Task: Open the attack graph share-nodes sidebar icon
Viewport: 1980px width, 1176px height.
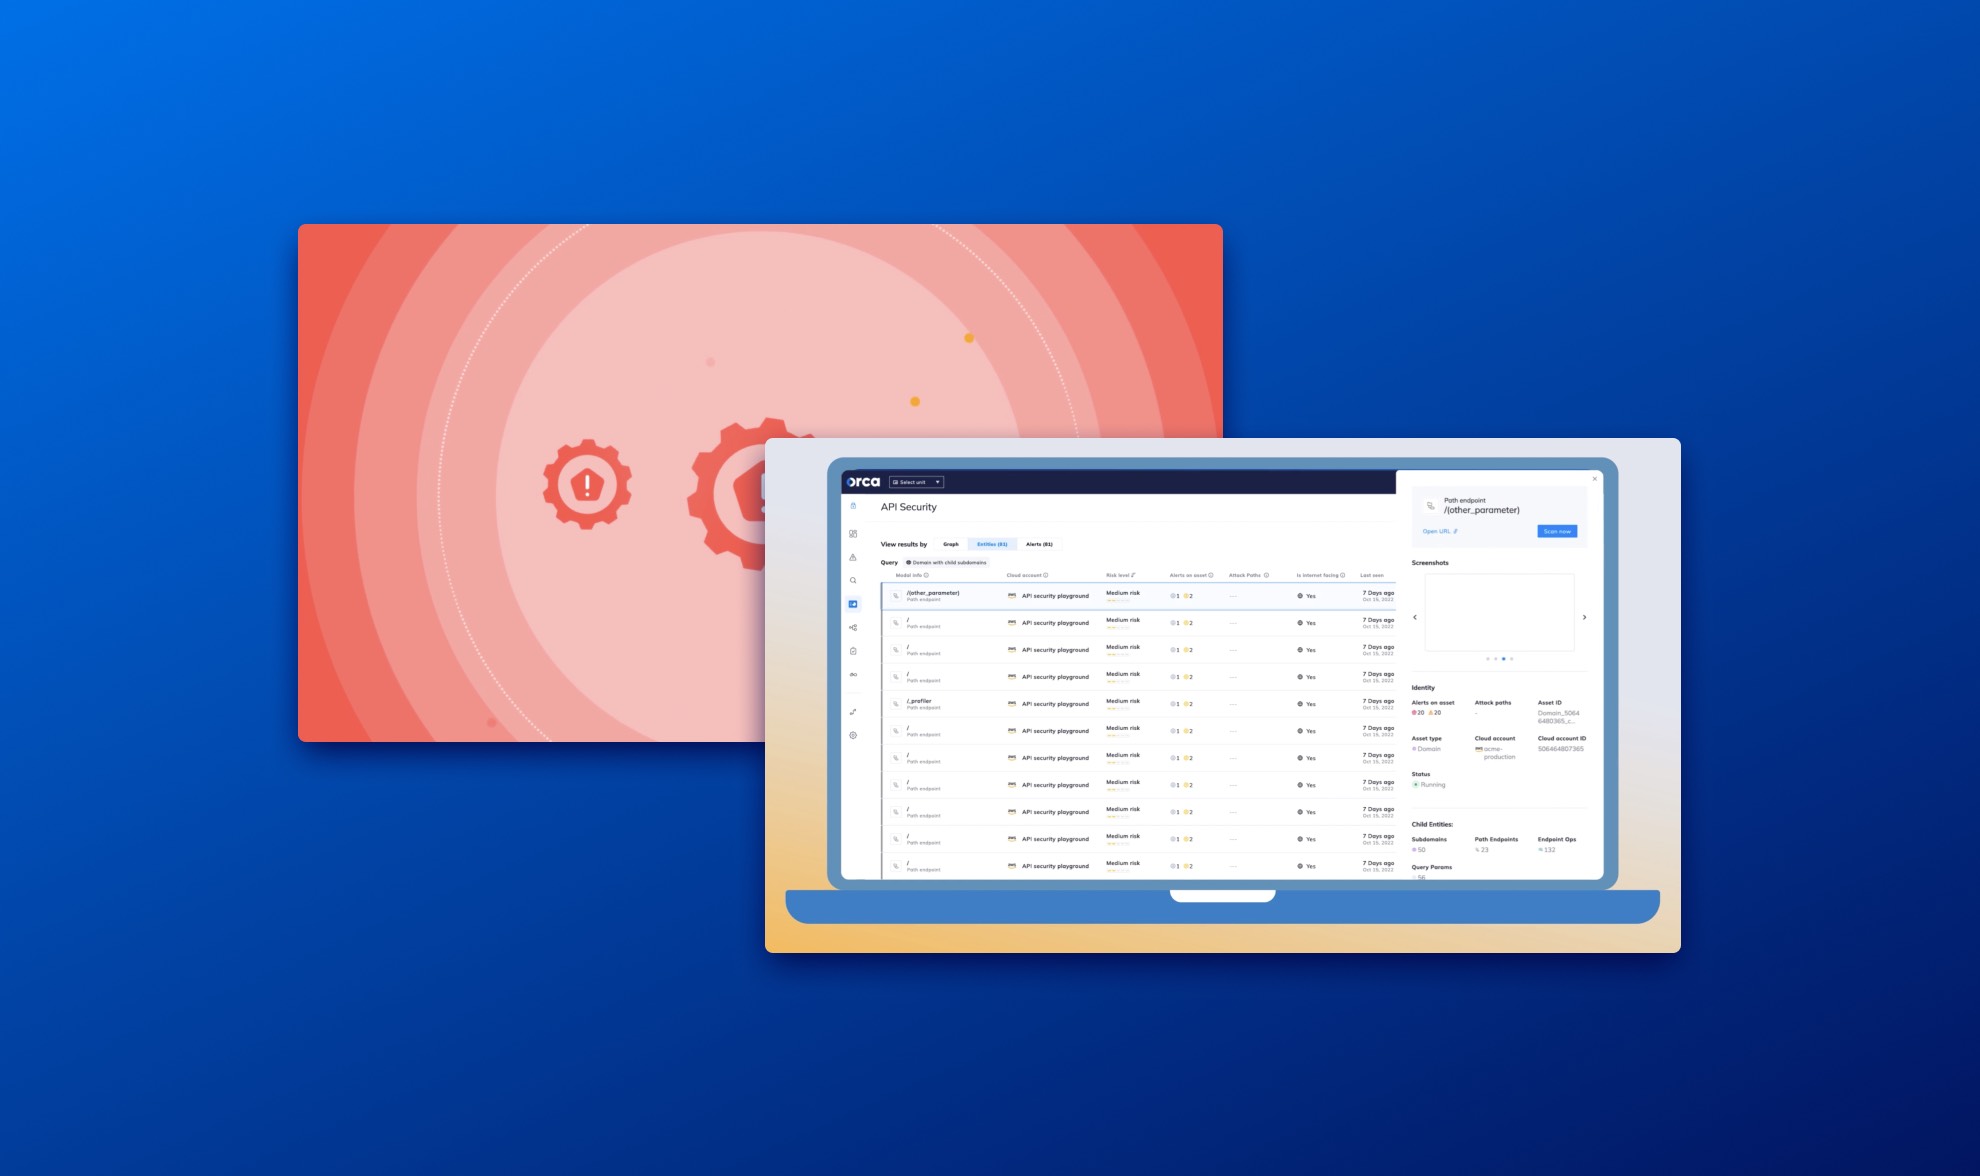Action: 853,628
